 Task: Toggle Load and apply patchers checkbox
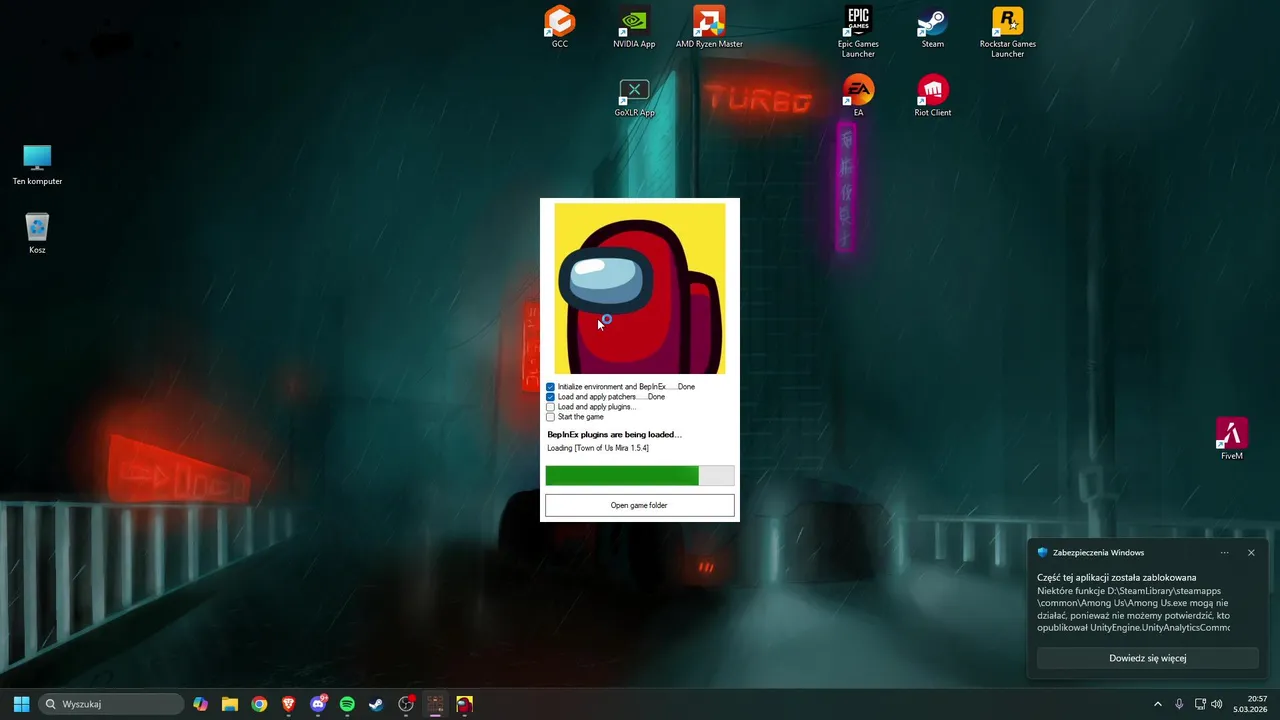[x=550, y=397]
